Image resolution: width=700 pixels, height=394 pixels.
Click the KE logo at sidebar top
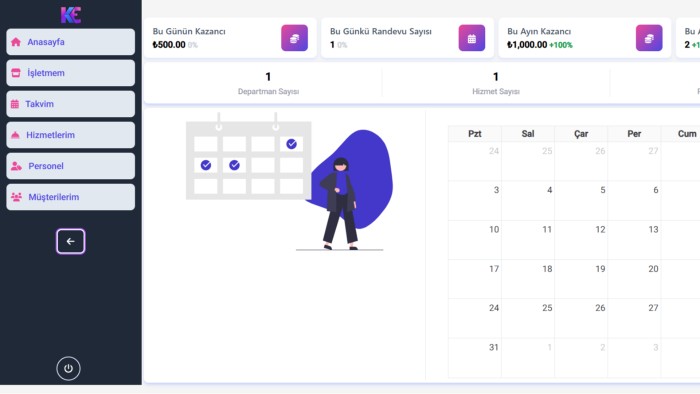click(x=71, y=15)
